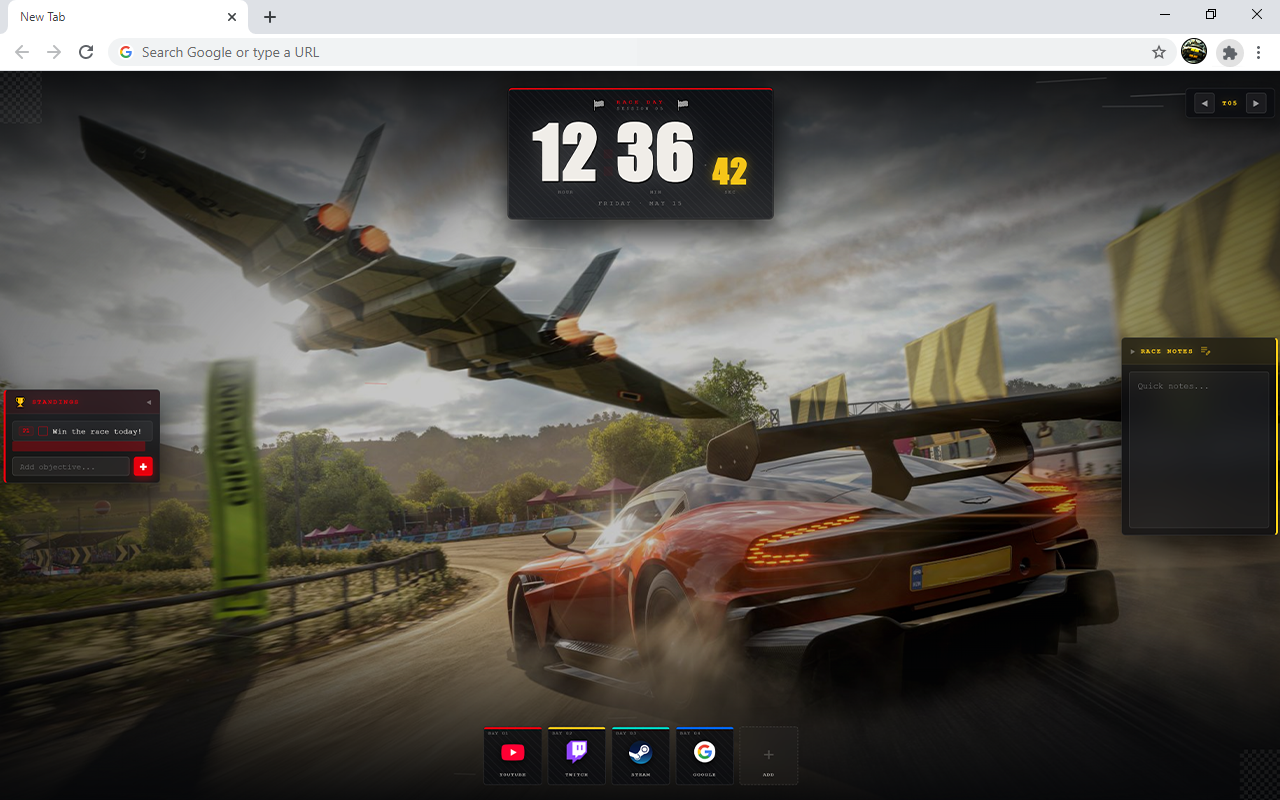Open the Extensions puzzle menu
This screenshot has width=1280, height=800.
1230,52
